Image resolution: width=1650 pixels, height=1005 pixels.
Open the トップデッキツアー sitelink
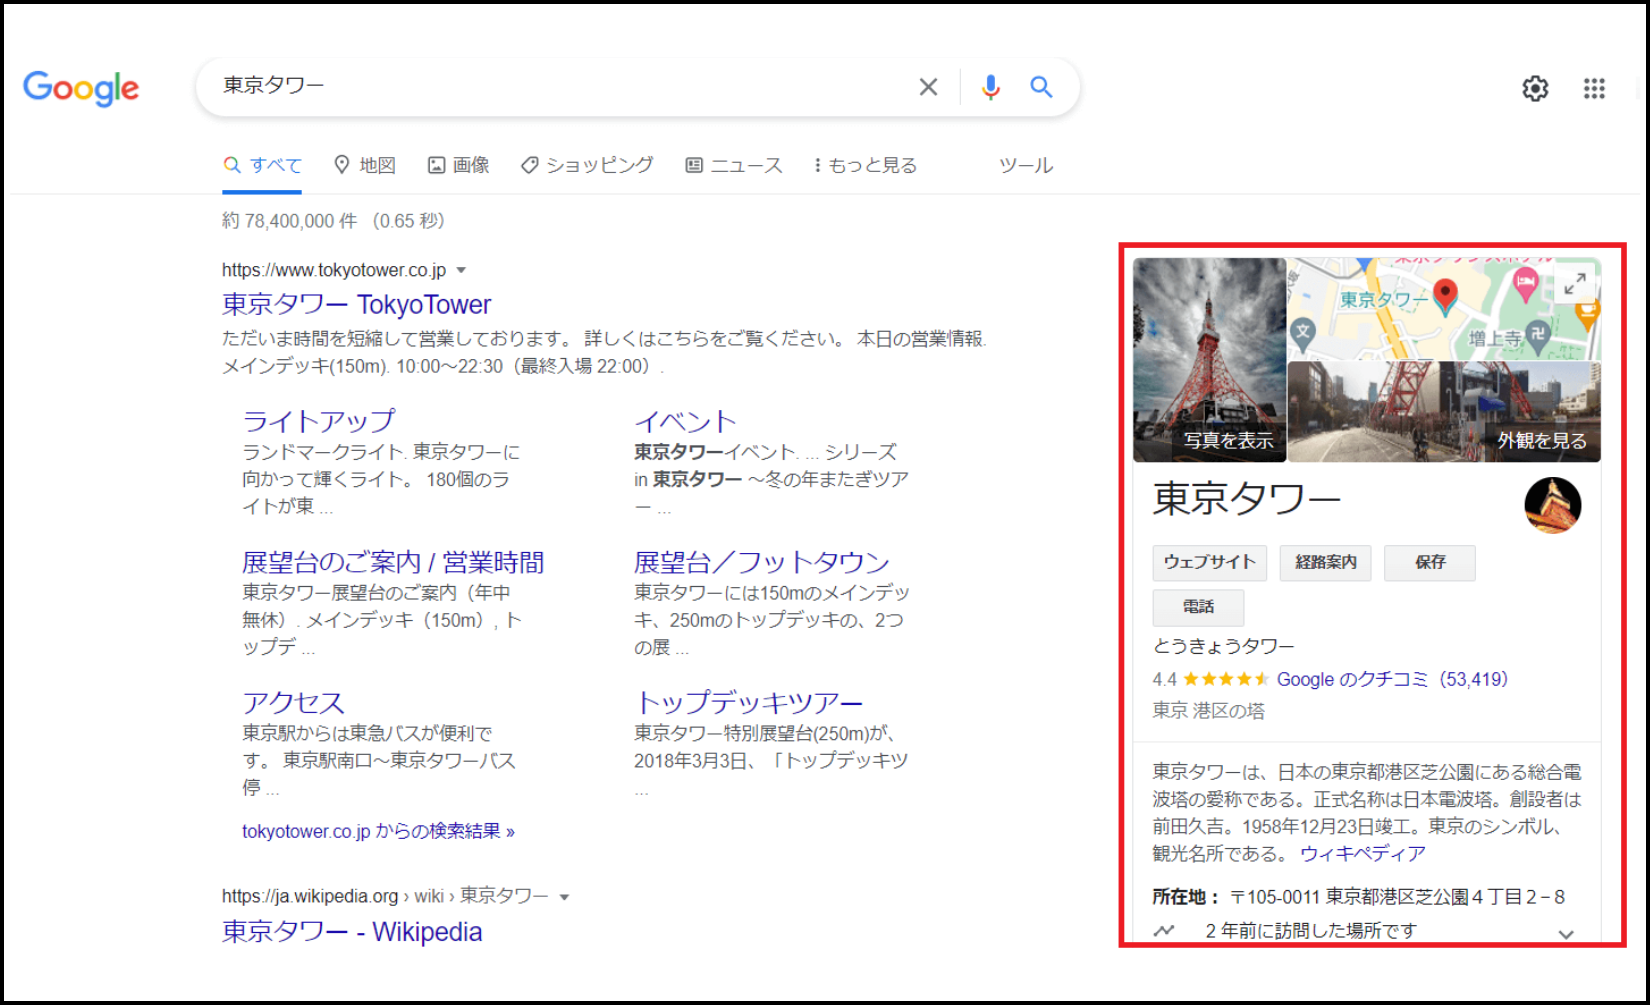click(x=749, y=702)
